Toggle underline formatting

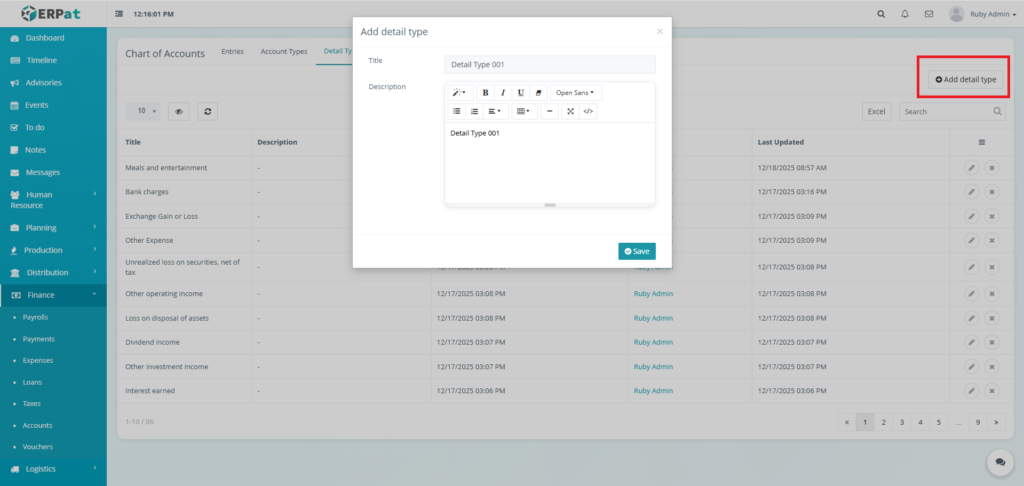pyautogui.click(x=521, y=92)
